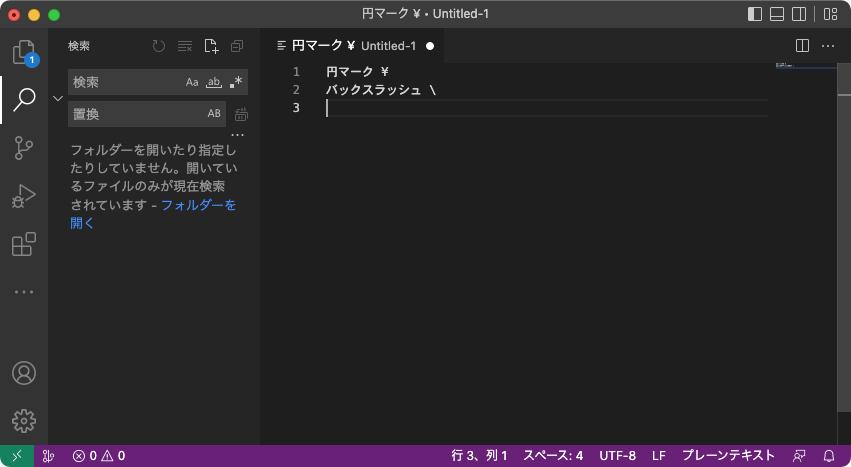Click into the 検索 input field
The height and width of the screenshot is (467, 851).
click(125, 82)
